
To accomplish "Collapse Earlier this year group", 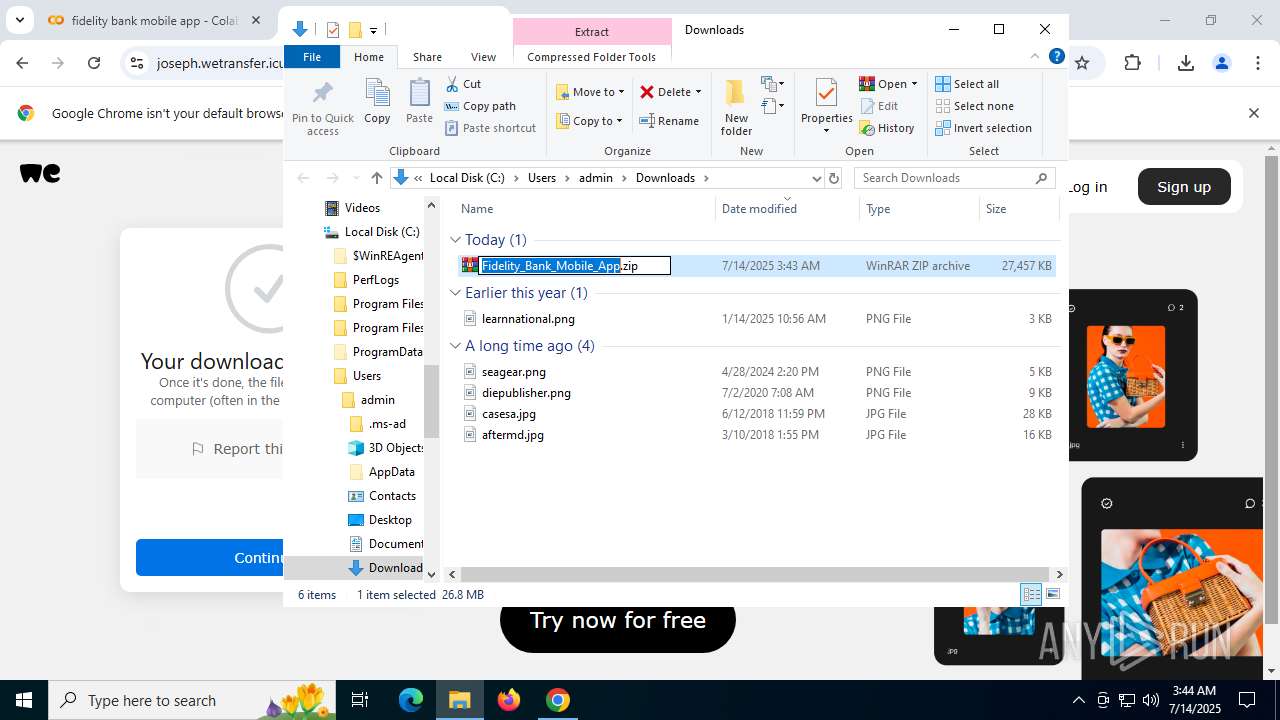I will coord(455,293).
